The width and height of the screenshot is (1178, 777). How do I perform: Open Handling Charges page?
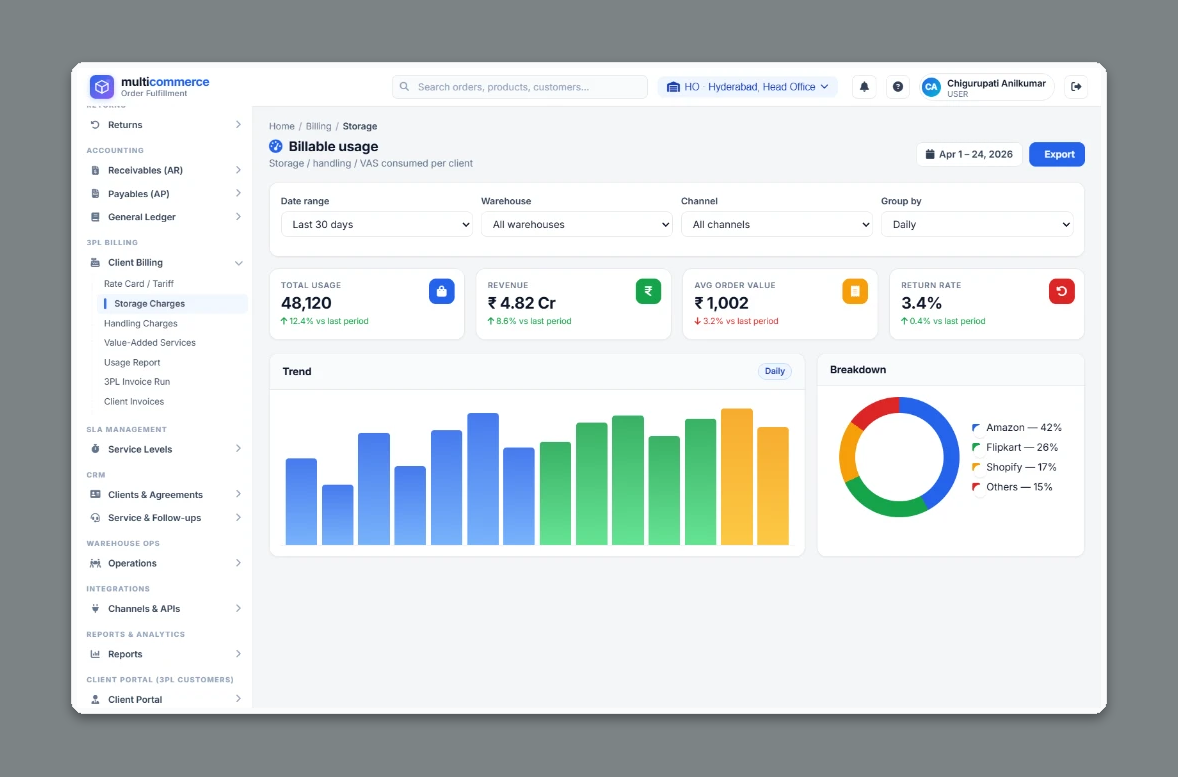point(140,323)
